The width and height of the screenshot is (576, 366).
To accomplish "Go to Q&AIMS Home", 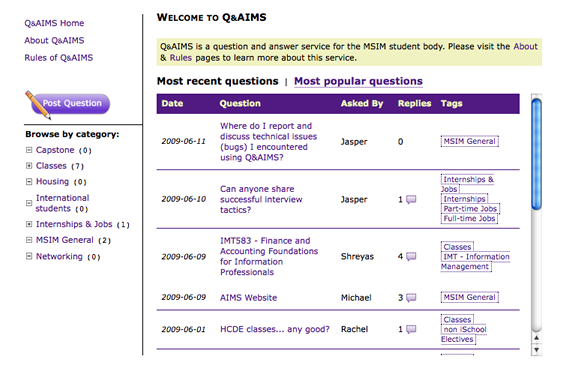I will coord(54,23).
